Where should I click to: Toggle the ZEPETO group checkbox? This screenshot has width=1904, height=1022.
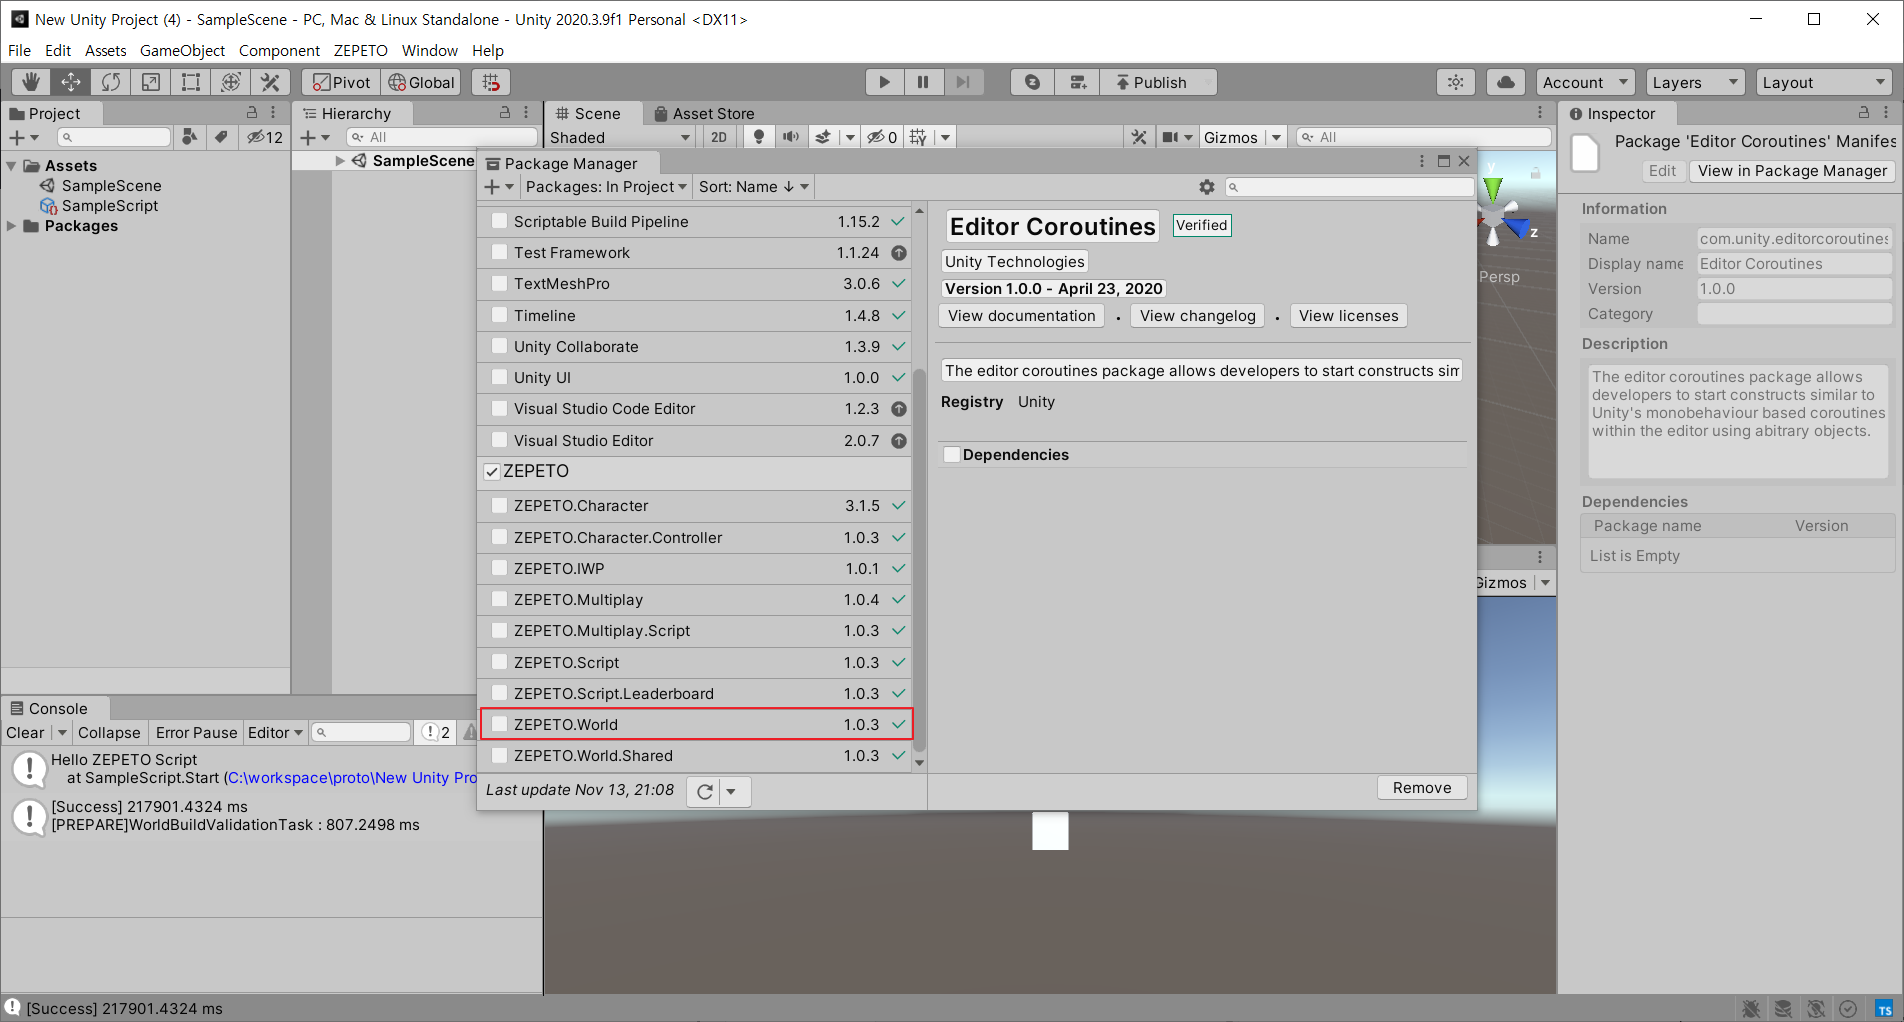tap(492, 472)
